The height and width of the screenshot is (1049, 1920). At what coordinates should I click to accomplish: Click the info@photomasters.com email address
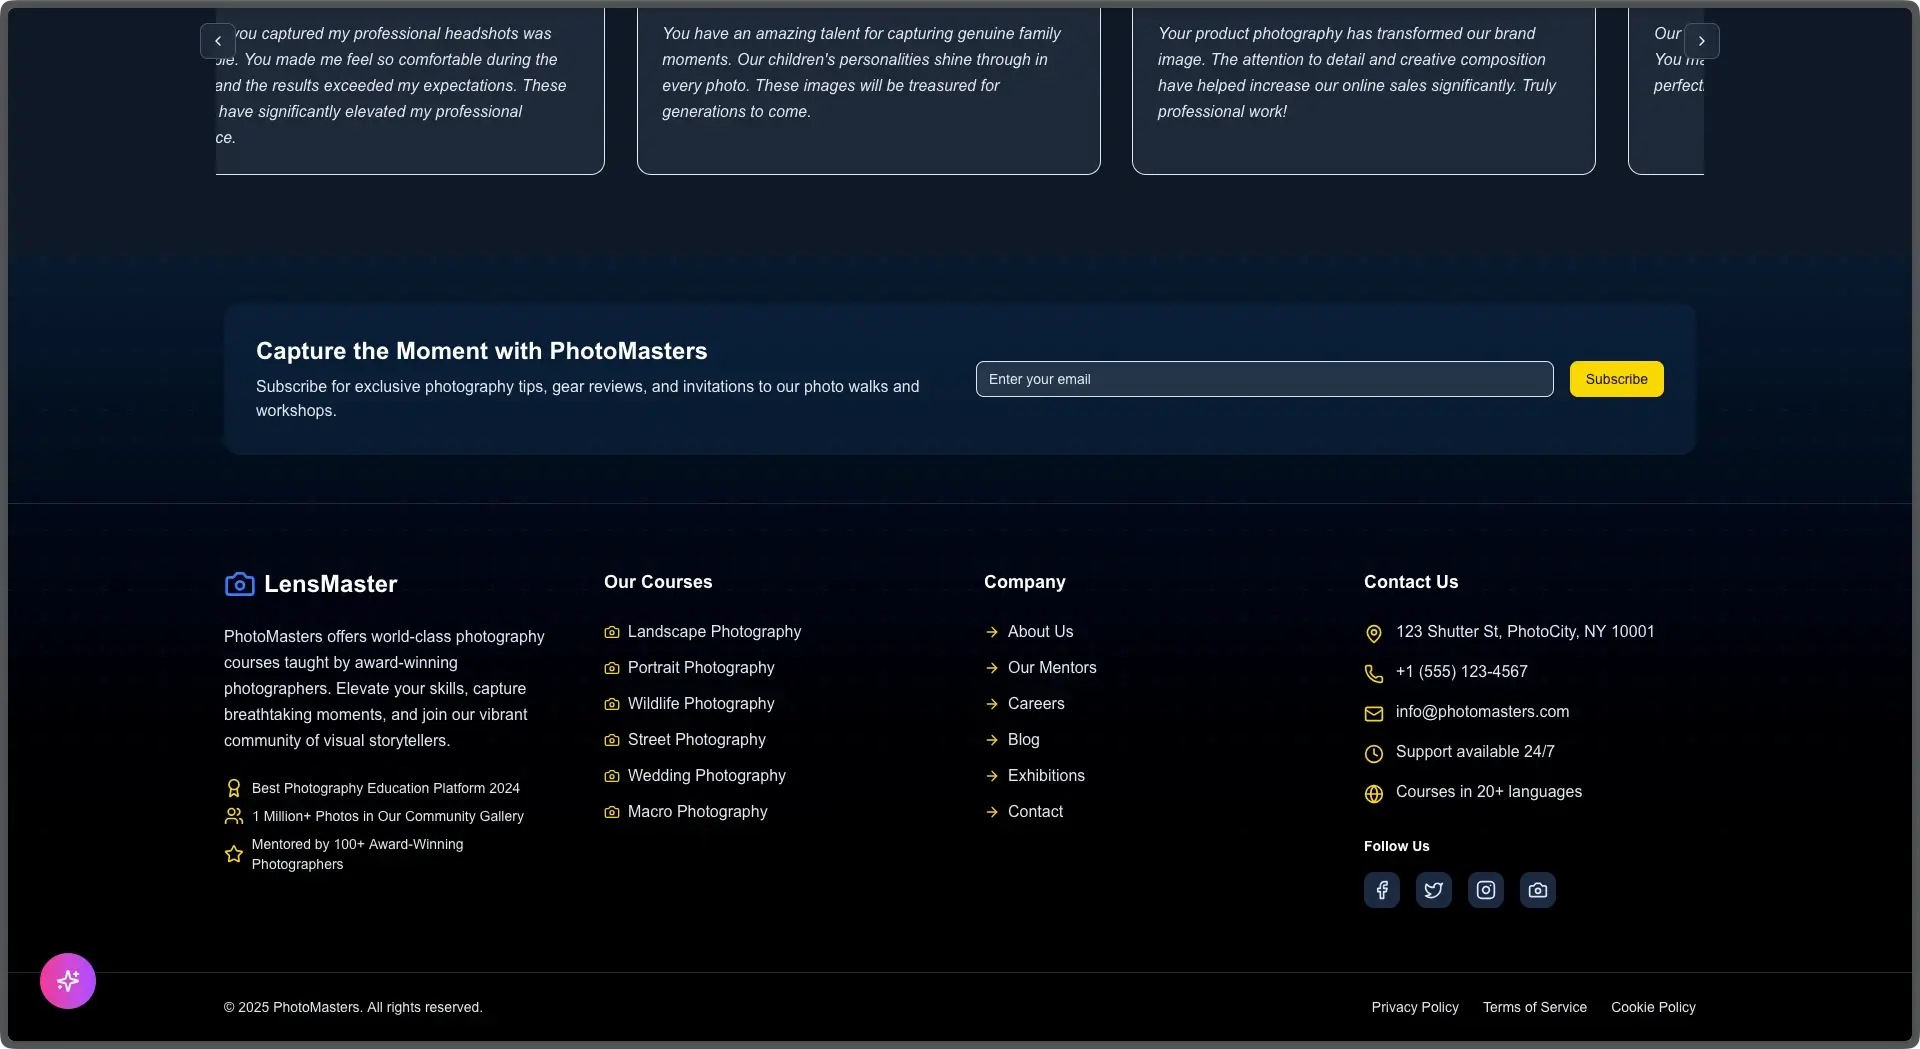click(1482, 712)
